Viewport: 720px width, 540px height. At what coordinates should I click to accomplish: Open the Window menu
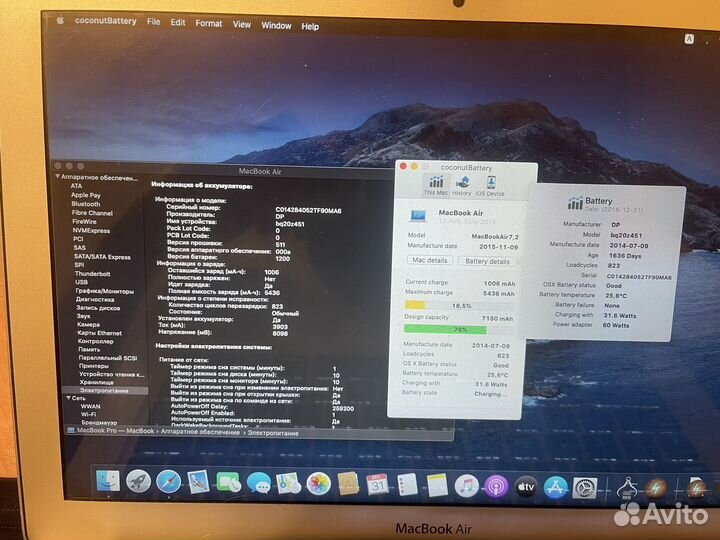pyautogui.click(x=276, y=25)
